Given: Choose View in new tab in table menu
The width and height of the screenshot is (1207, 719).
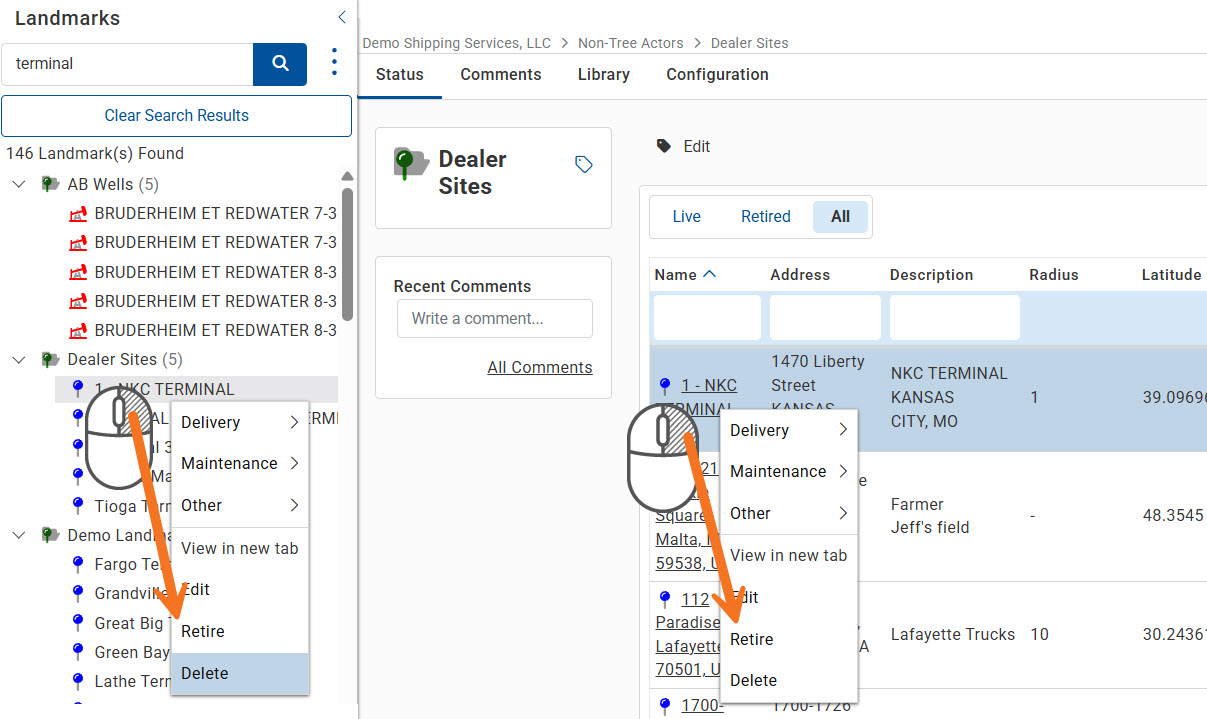Looking at the screenshot, I should (x=789, y=555).
